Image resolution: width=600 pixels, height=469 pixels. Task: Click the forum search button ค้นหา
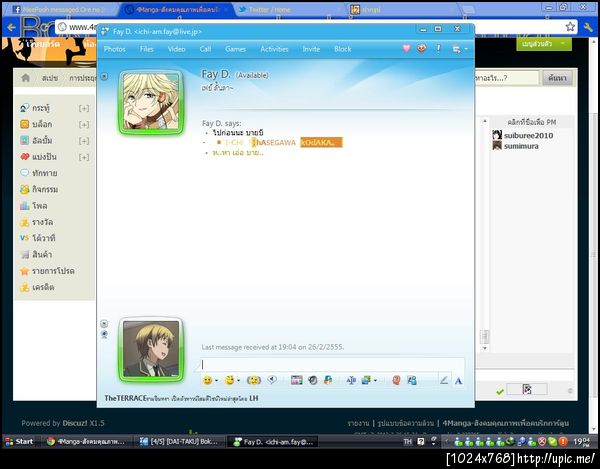pyautogui.click(x=557, y=78)
